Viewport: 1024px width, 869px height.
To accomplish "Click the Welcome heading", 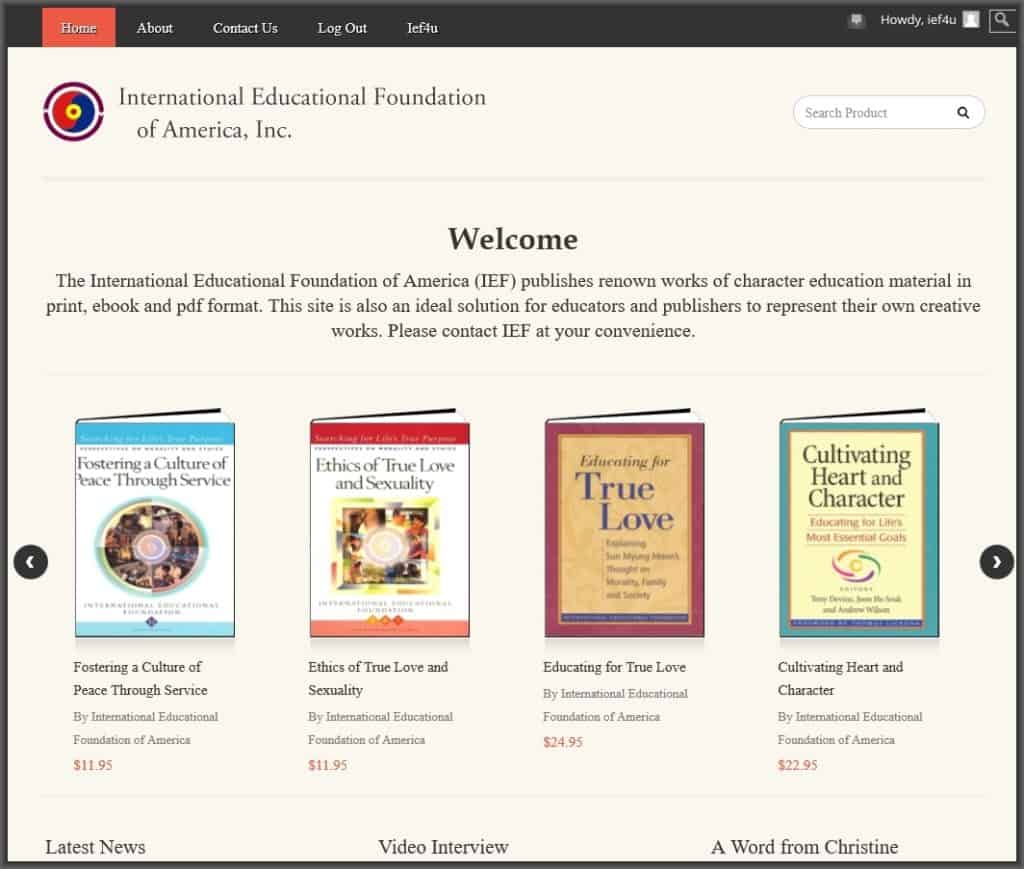I will tap(513, 239).
